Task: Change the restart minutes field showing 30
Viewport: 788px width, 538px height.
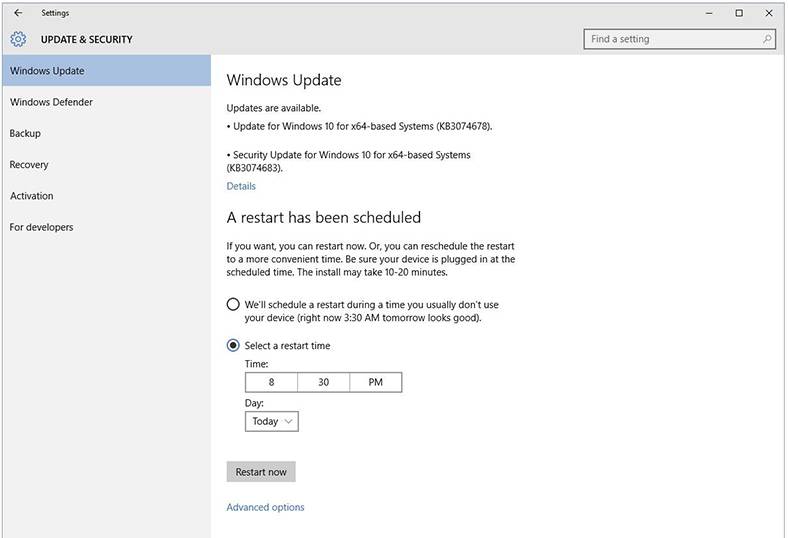Action: coord(324,382)
